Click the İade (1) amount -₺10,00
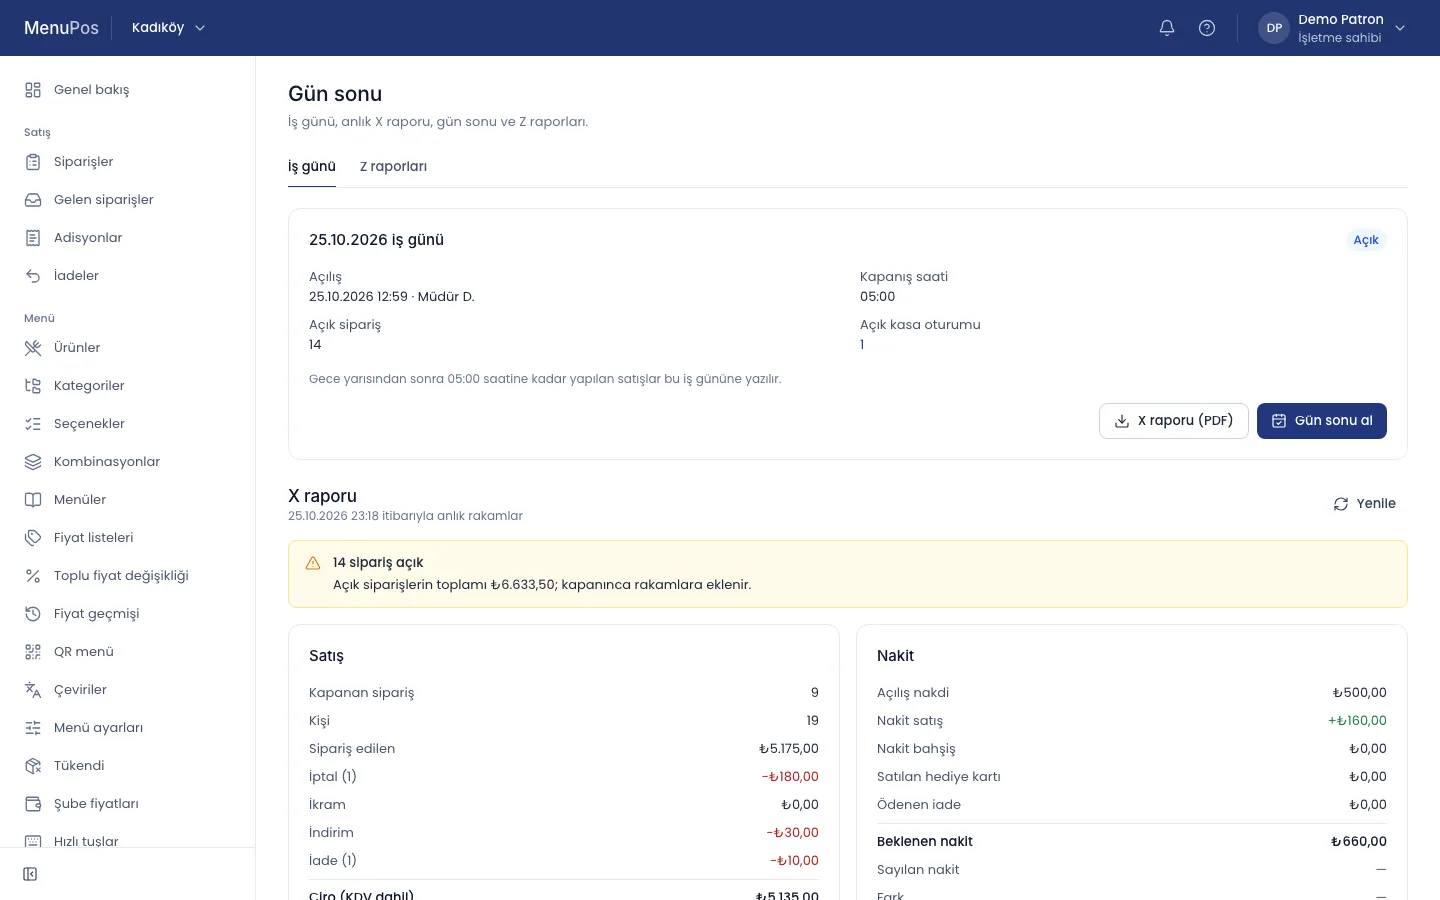This screenshot has width=1440, height=900. click(x=794, y=861)
